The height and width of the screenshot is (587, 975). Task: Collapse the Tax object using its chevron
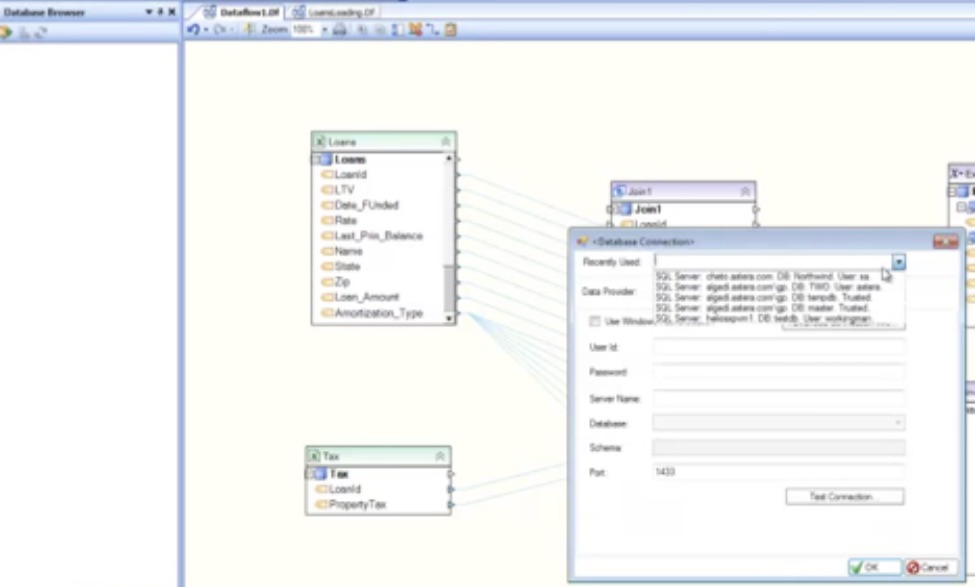pyautogui.click(x=439, y=456)
